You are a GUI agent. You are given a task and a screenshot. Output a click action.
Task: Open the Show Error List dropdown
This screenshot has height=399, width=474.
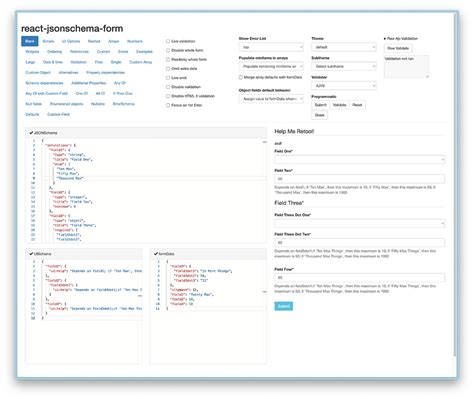271,47
